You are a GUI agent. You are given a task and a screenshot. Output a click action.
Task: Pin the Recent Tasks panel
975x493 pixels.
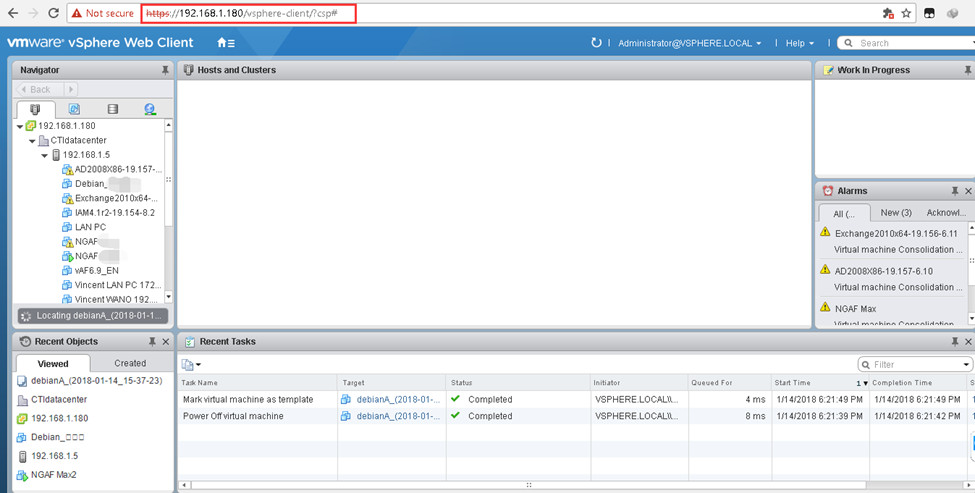click(954, 341)
